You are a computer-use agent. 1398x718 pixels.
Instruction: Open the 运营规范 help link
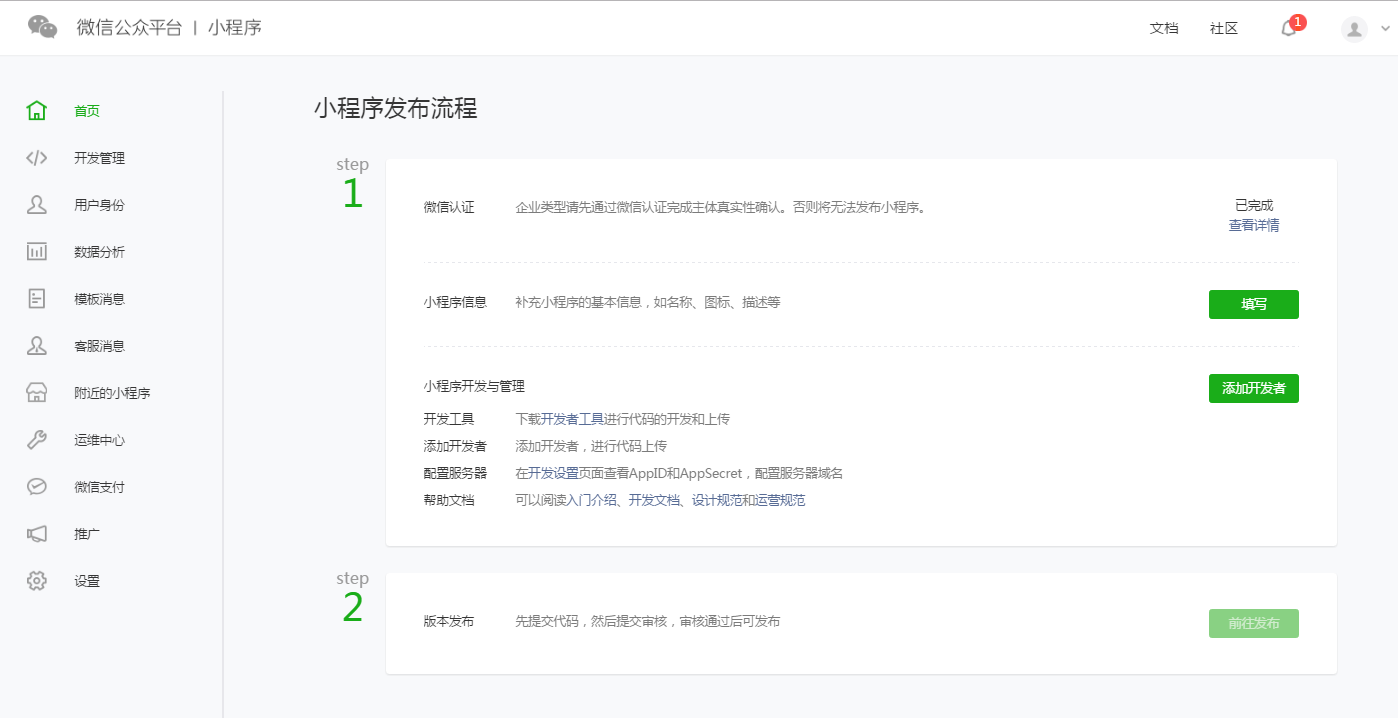(x=780, y=500)
